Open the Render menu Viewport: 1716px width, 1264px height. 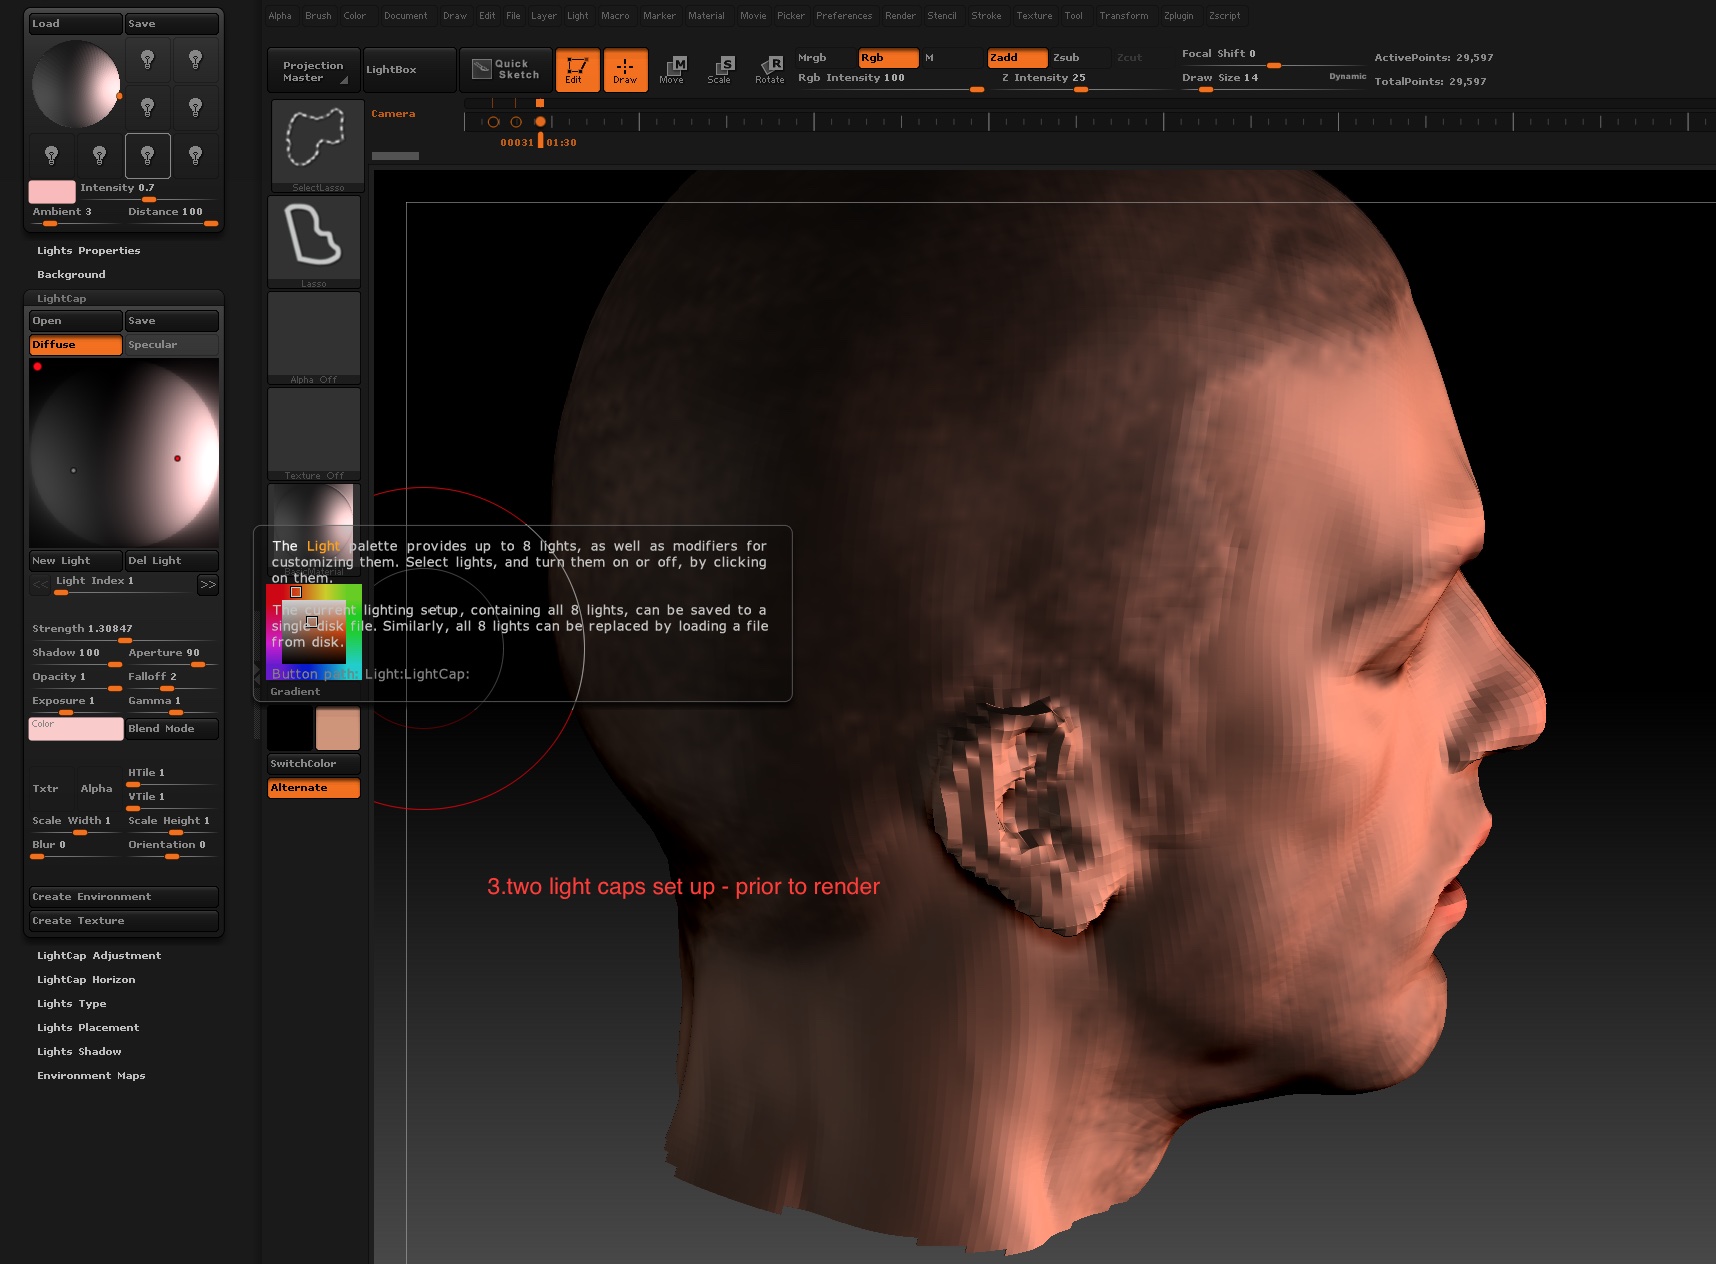click(900, 16)
